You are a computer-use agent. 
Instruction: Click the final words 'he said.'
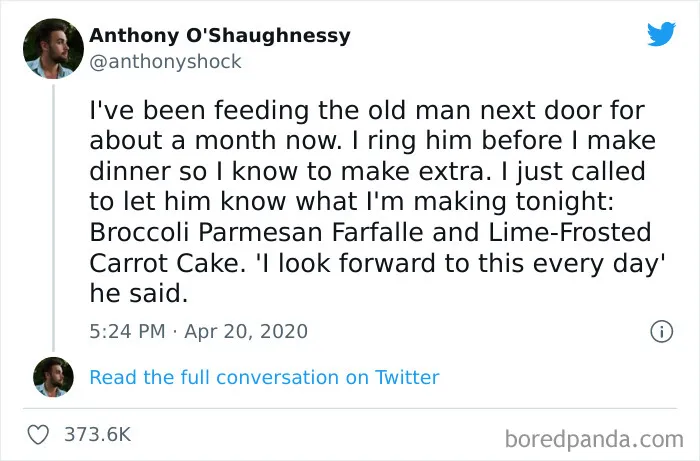[139, 294]
